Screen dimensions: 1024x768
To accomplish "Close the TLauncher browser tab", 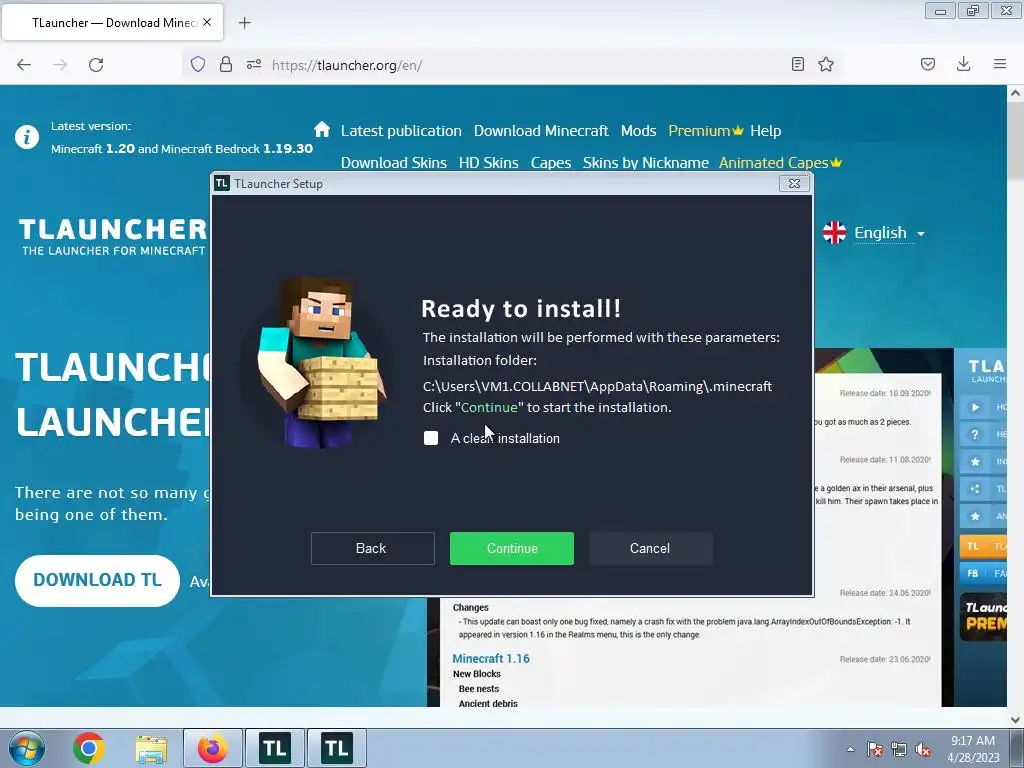I will 207,22.
